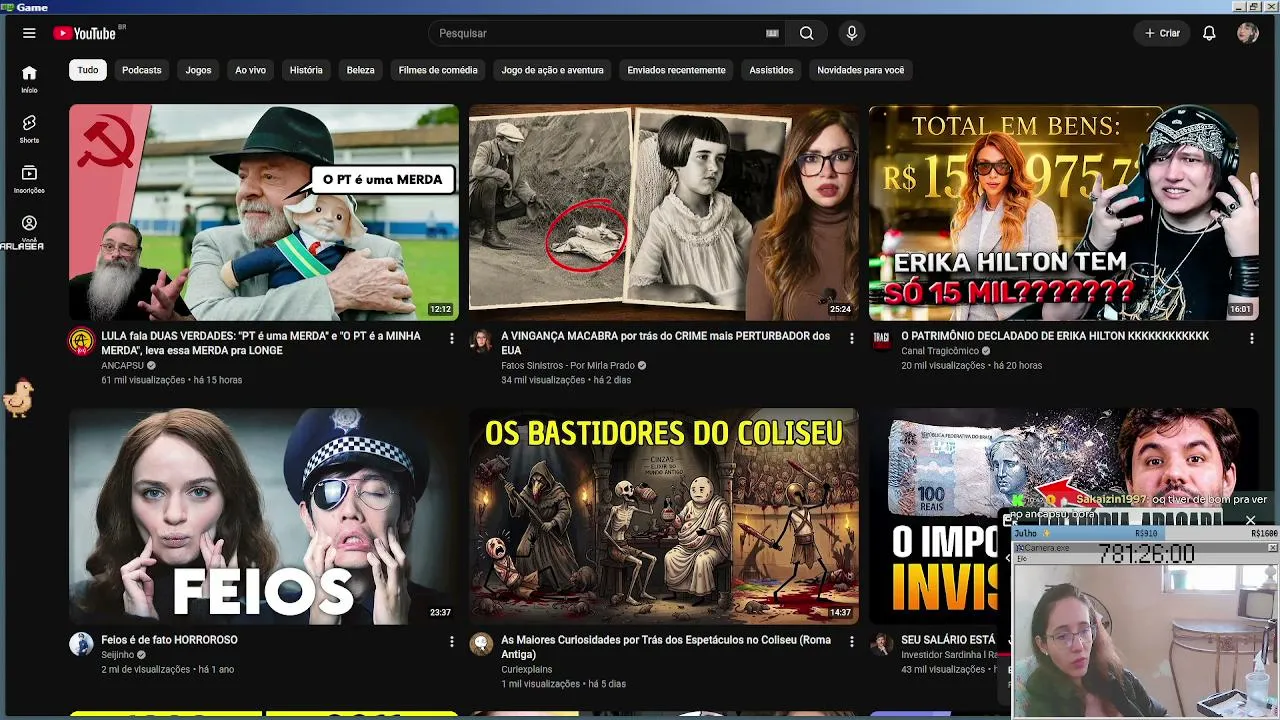The height and width of the screenshot is (720, 1280).
Task: Click the magnifier search button
Action: point(806,33)
